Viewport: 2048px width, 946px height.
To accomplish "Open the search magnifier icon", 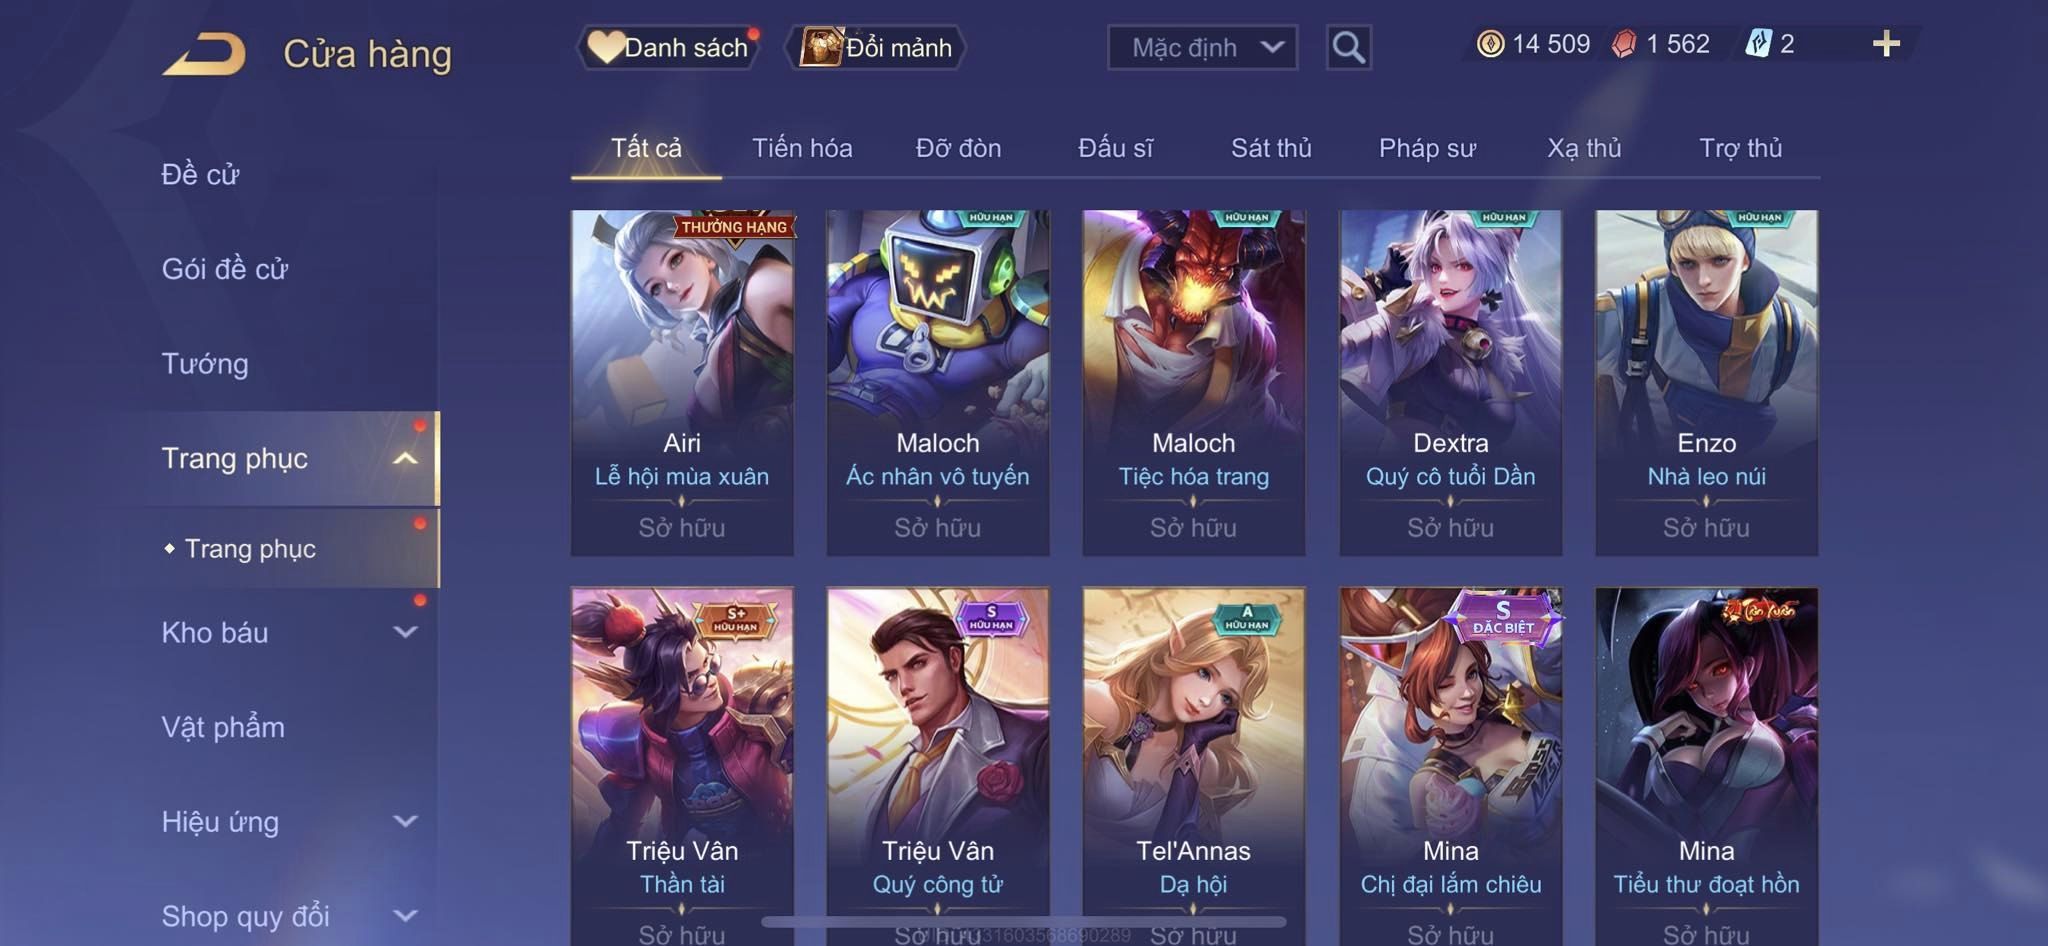I will 1348,47.
